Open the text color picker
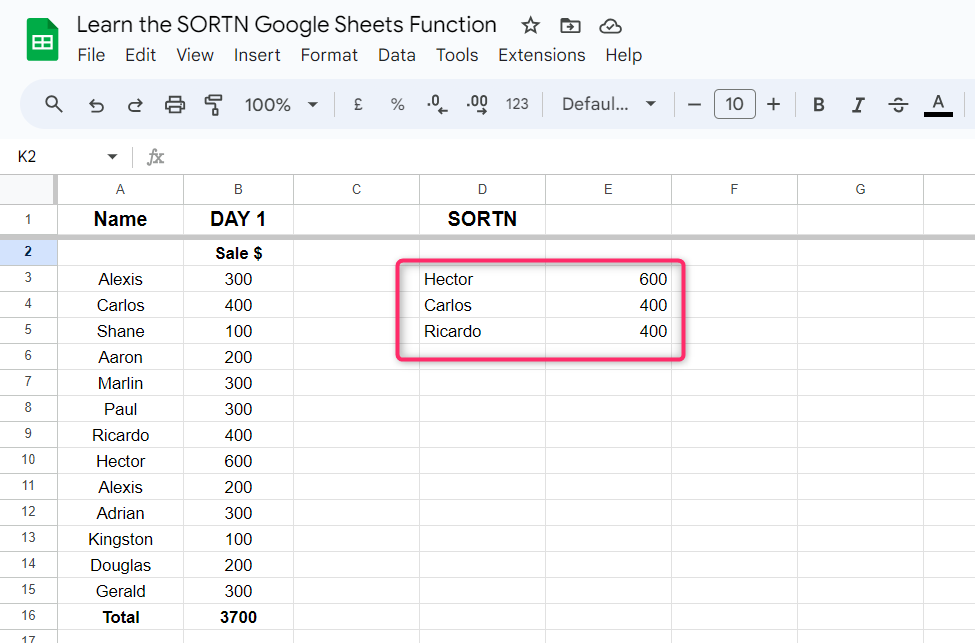The image size is (975, 643). pyautogui.click(x=938, y=104)
